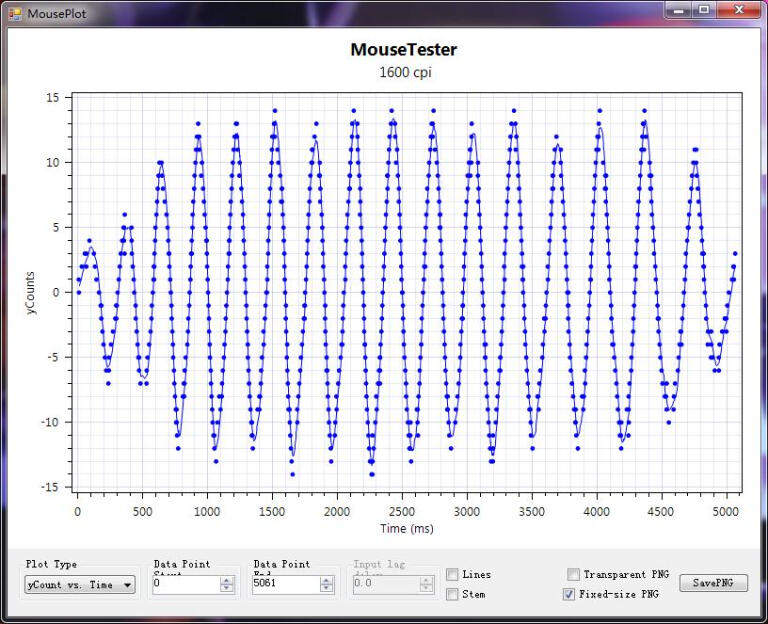This screenshot has height=624, width=768.
Task: Uncheck the Fixed-size PNG checkbox
Action: tap(569, 594)
